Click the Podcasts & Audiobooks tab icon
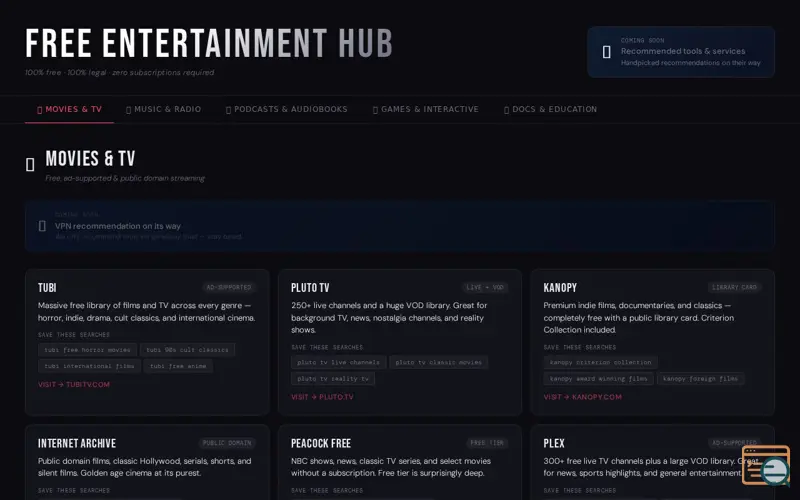The height and width of the screenshot is (500, 800). click(229, 110)
